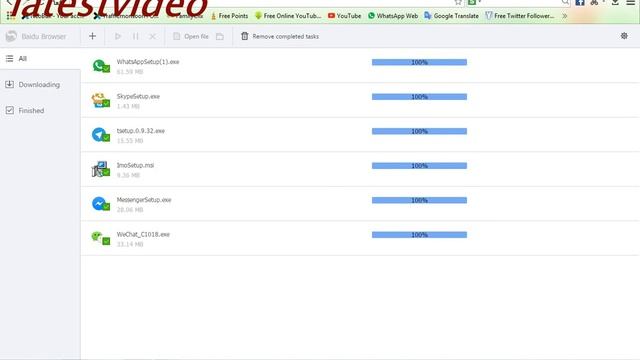
Task: Select WhatsAppSetup(1).exe file name
Action: [148, 62]
